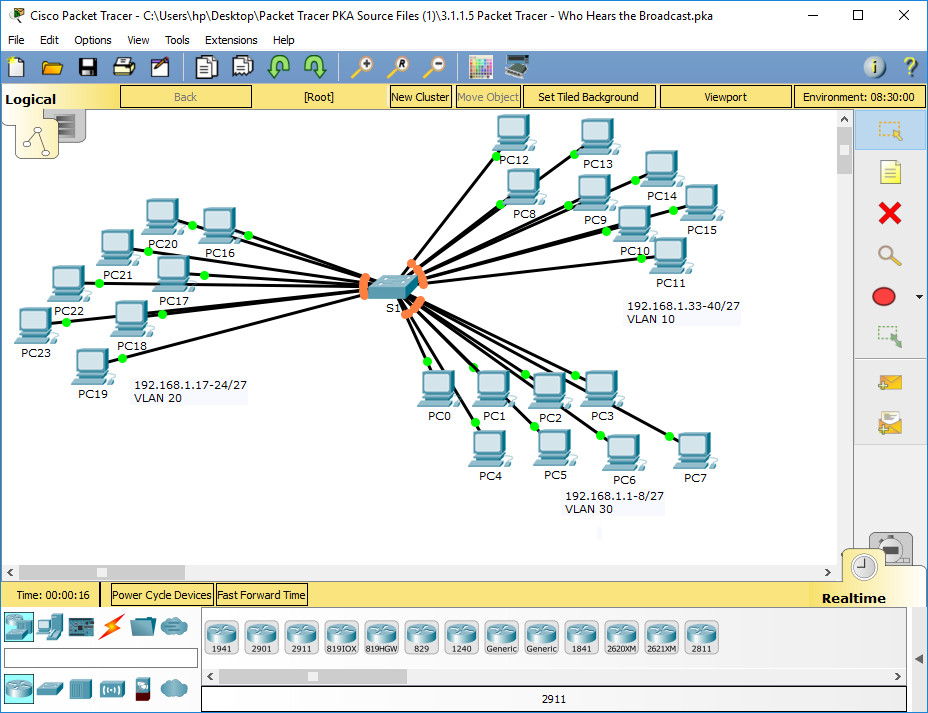Open the Custom Devices Dialog
Image resolution: width=928 pixels, height=713 pixels.
click(517, 67)
